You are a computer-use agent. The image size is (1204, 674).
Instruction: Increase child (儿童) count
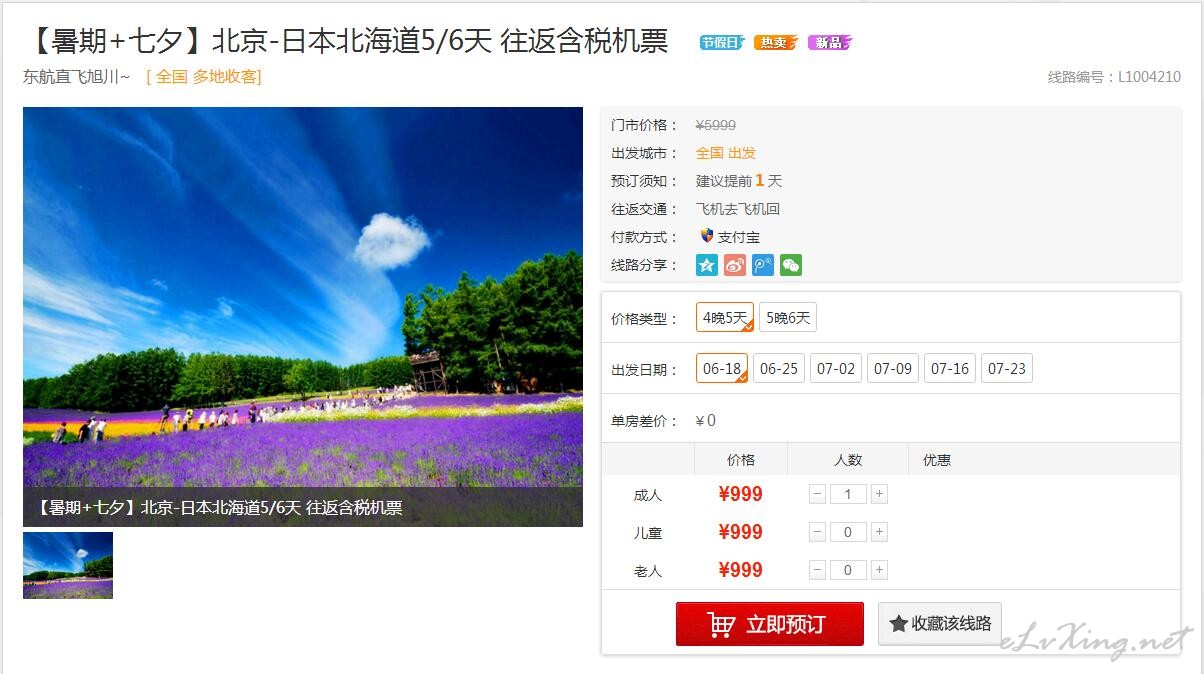click(x=879, y=532)
